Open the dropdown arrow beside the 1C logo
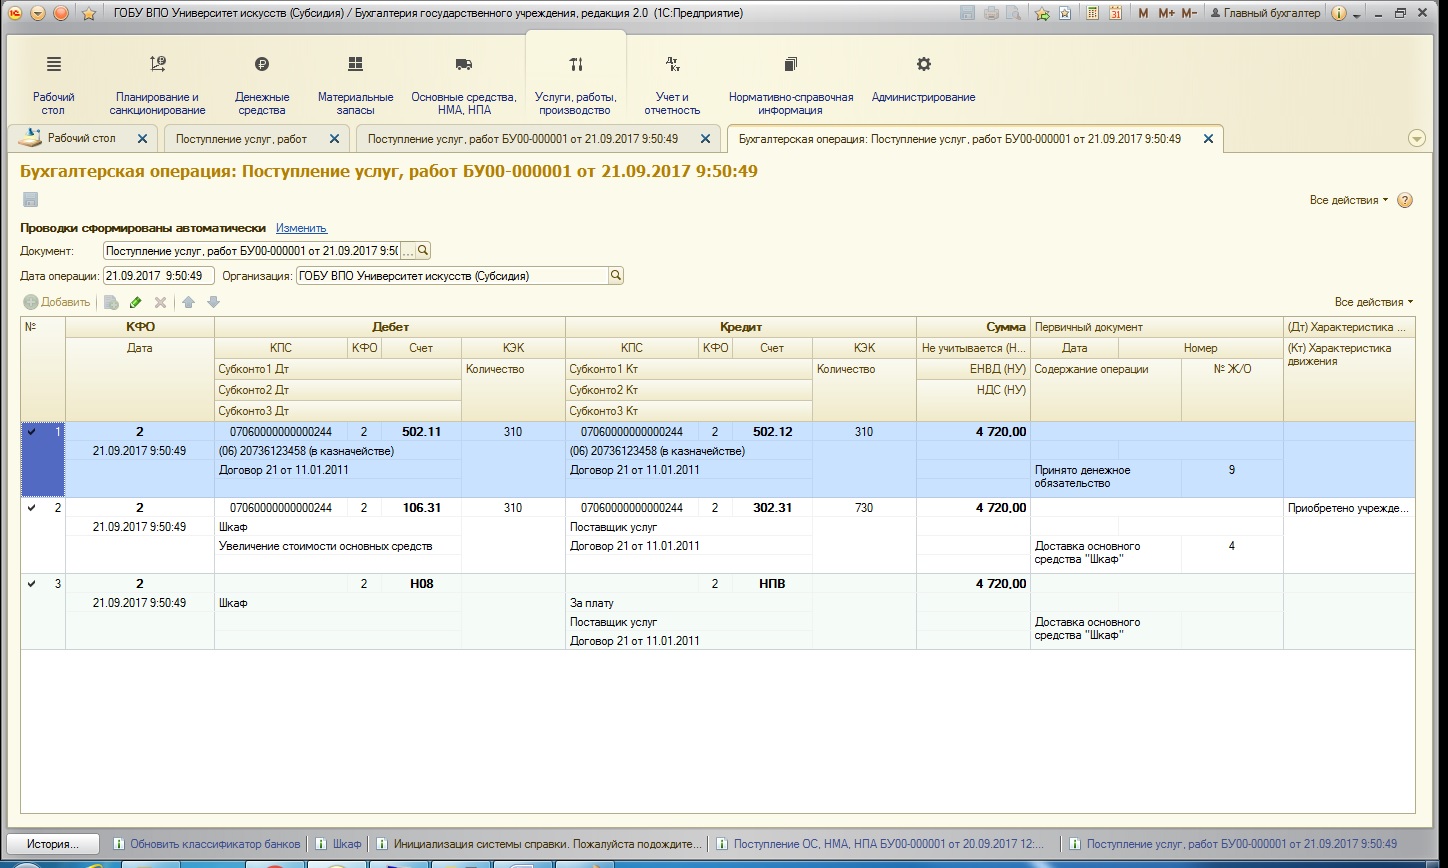Screen dimensions: 1448x868 click(38, 13)
